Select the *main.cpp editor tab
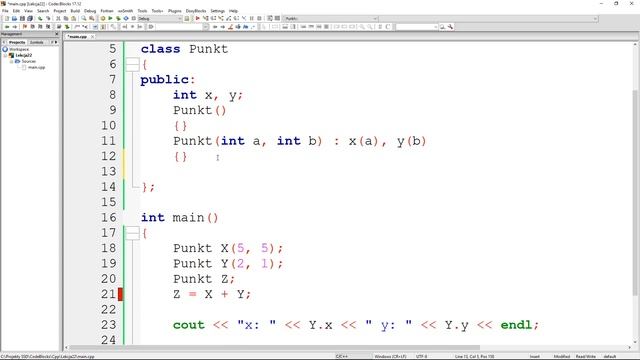The height and width of the screenshot is (360, 640). tap(78, 37)
